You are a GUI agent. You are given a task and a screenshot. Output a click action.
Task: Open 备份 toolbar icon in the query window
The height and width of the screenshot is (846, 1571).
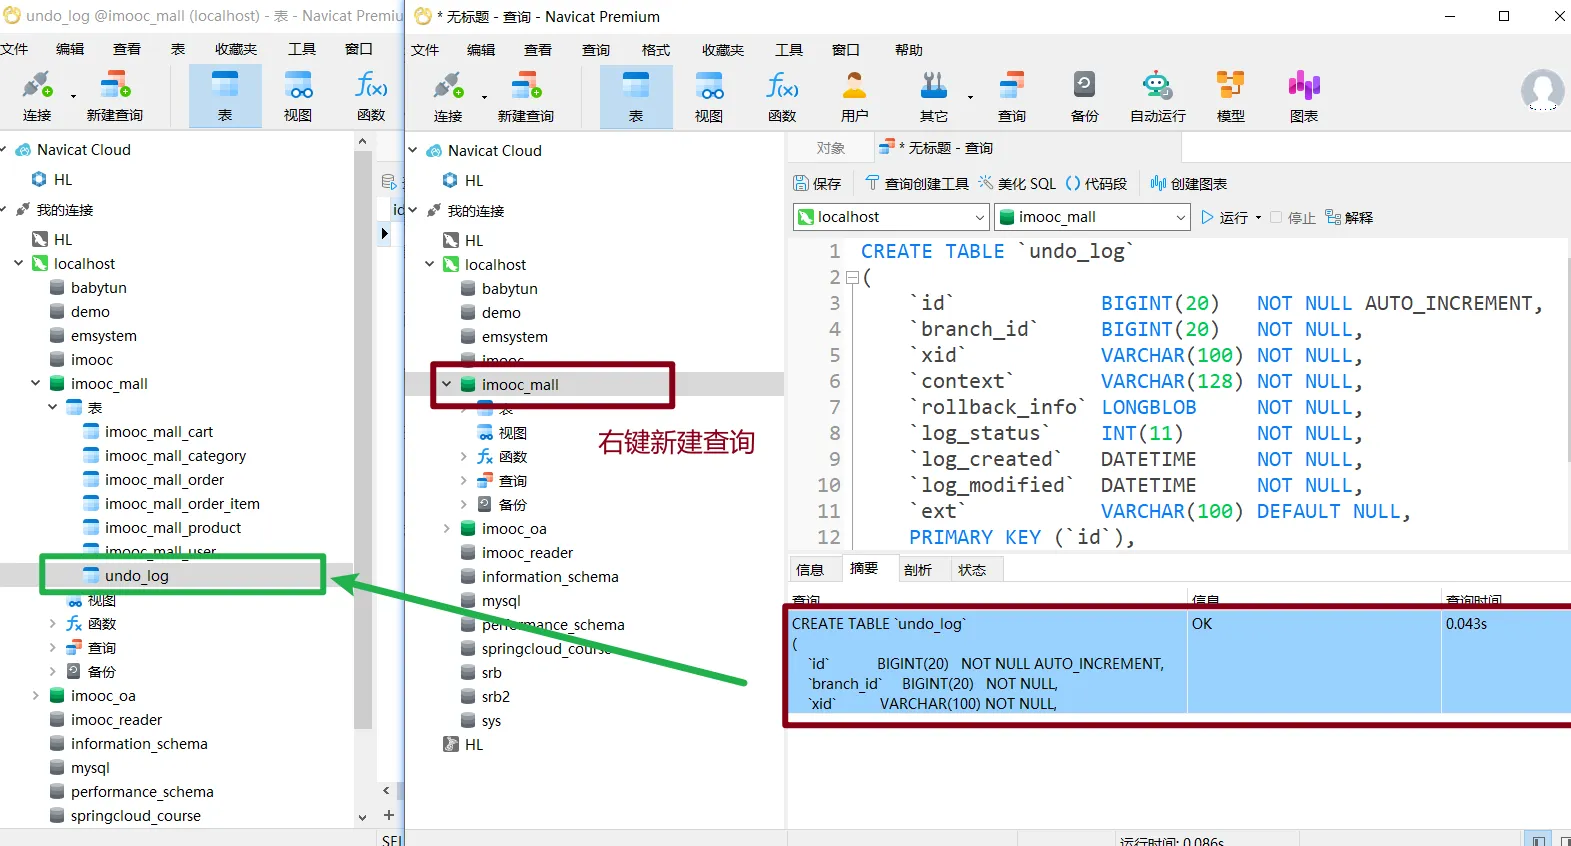click(1085, 86)
